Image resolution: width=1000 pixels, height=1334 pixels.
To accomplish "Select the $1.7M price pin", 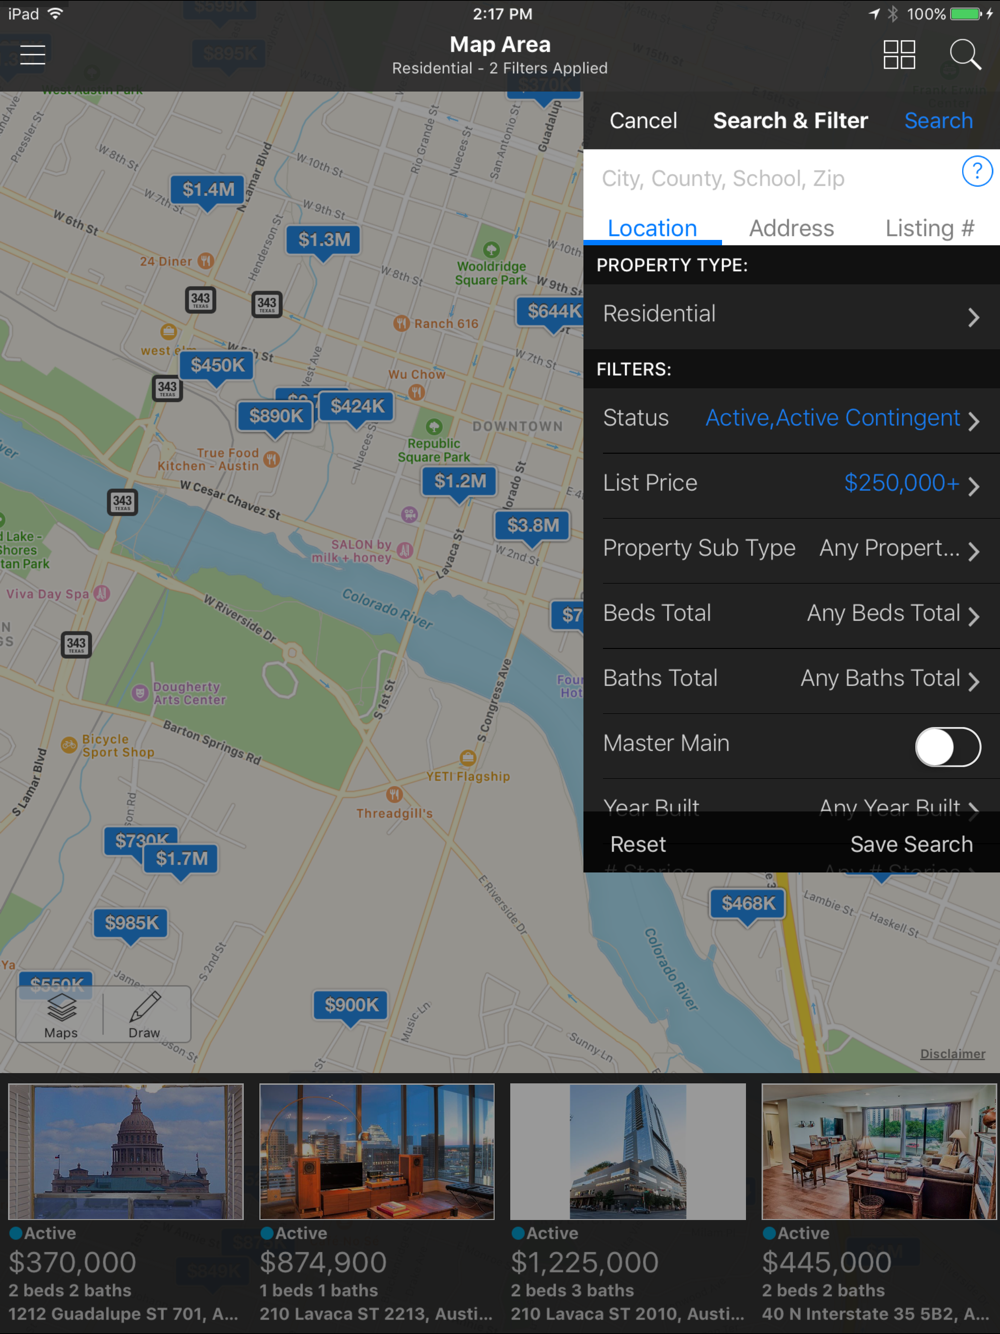I will 181,860.
